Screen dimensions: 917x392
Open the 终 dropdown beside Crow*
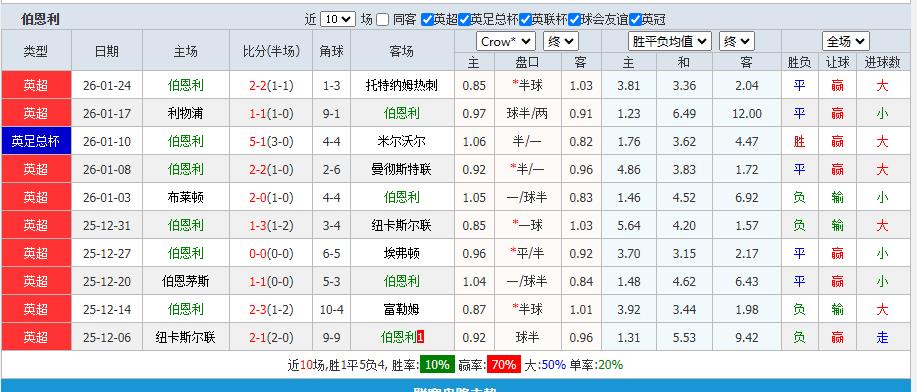561,42
